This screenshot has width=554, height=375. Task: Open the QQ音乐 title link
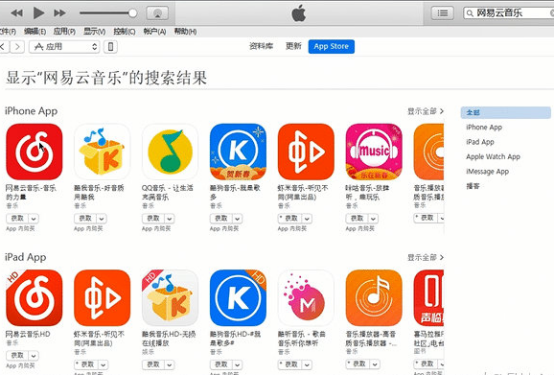(x=167, y=193)
